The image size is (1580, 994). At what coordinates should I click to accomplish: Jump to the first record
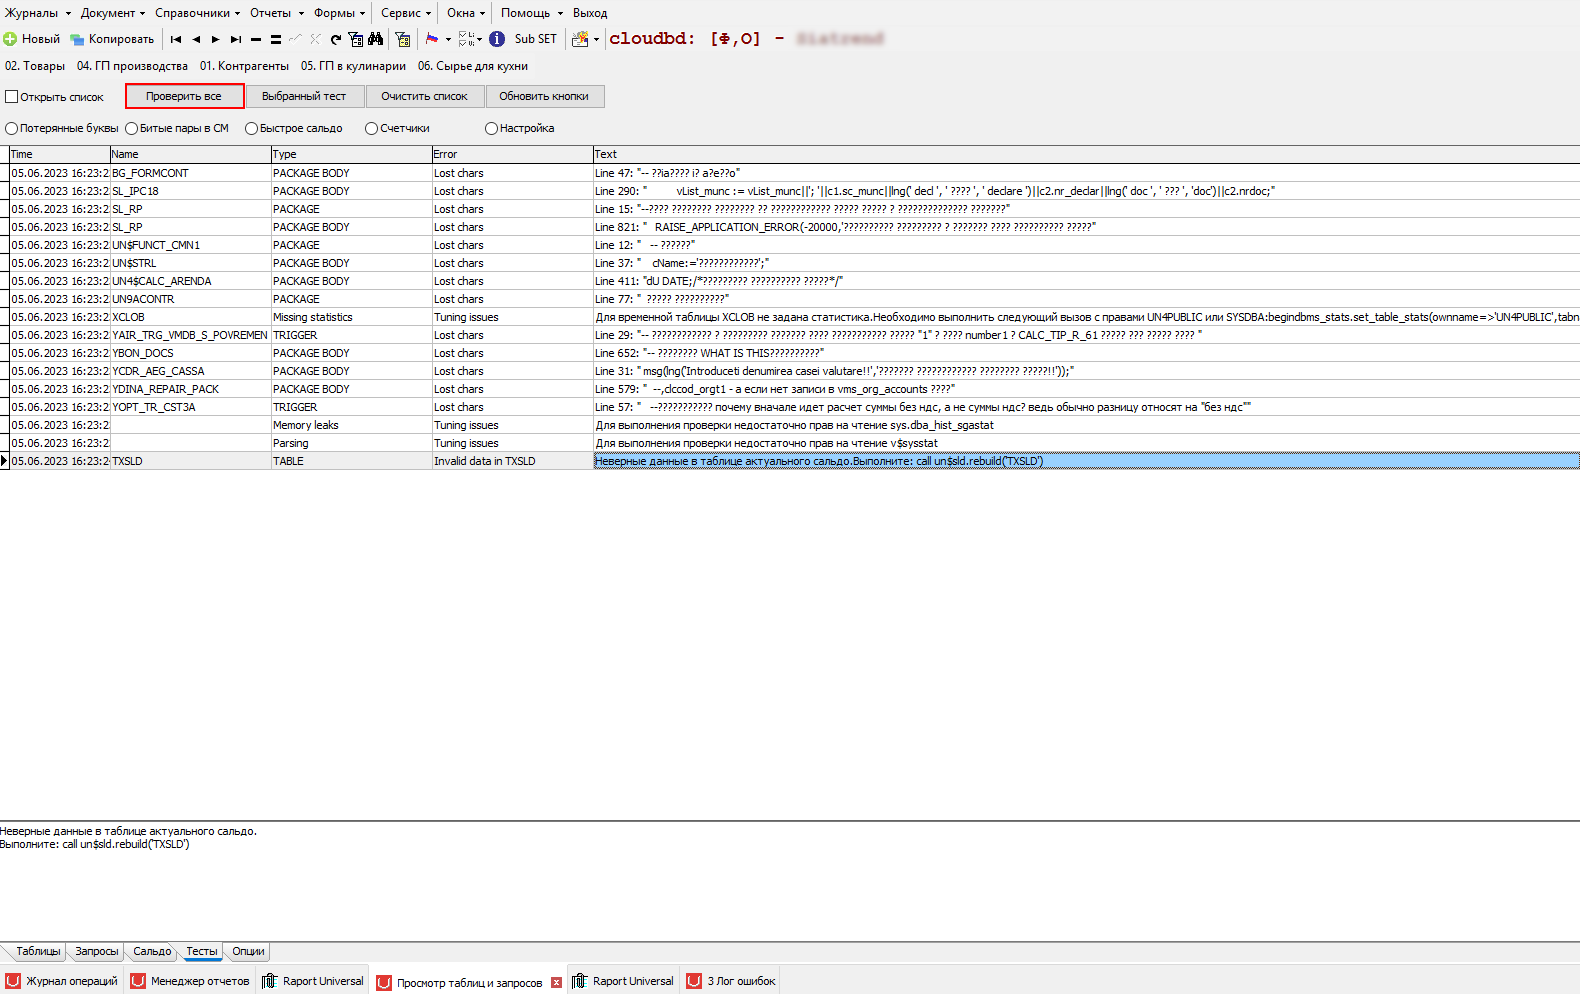point(176,39)
